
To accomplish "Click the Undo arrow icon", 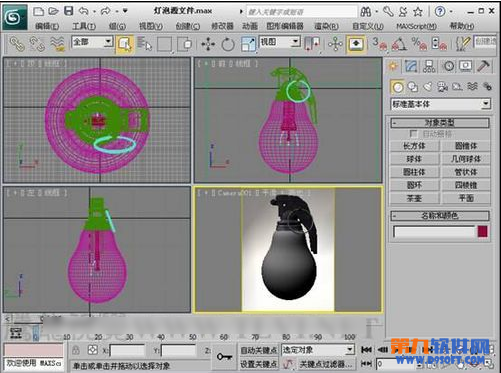I will pos(83,11).
